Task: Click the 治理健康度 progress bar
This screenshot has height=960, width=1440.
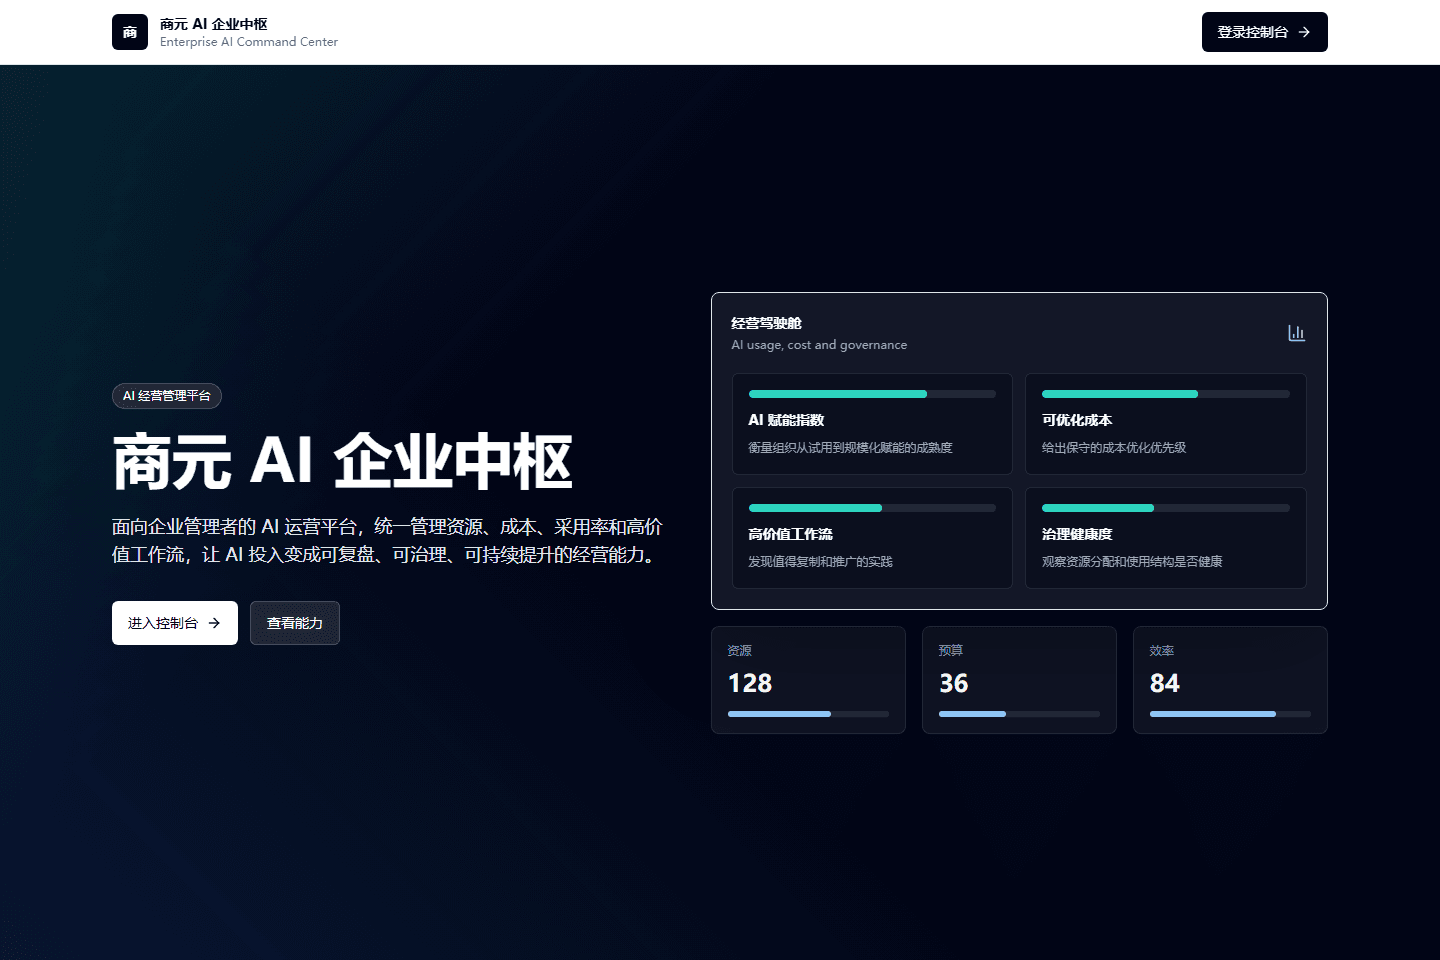Action: pyautogui.click(x=1166, y=508)
